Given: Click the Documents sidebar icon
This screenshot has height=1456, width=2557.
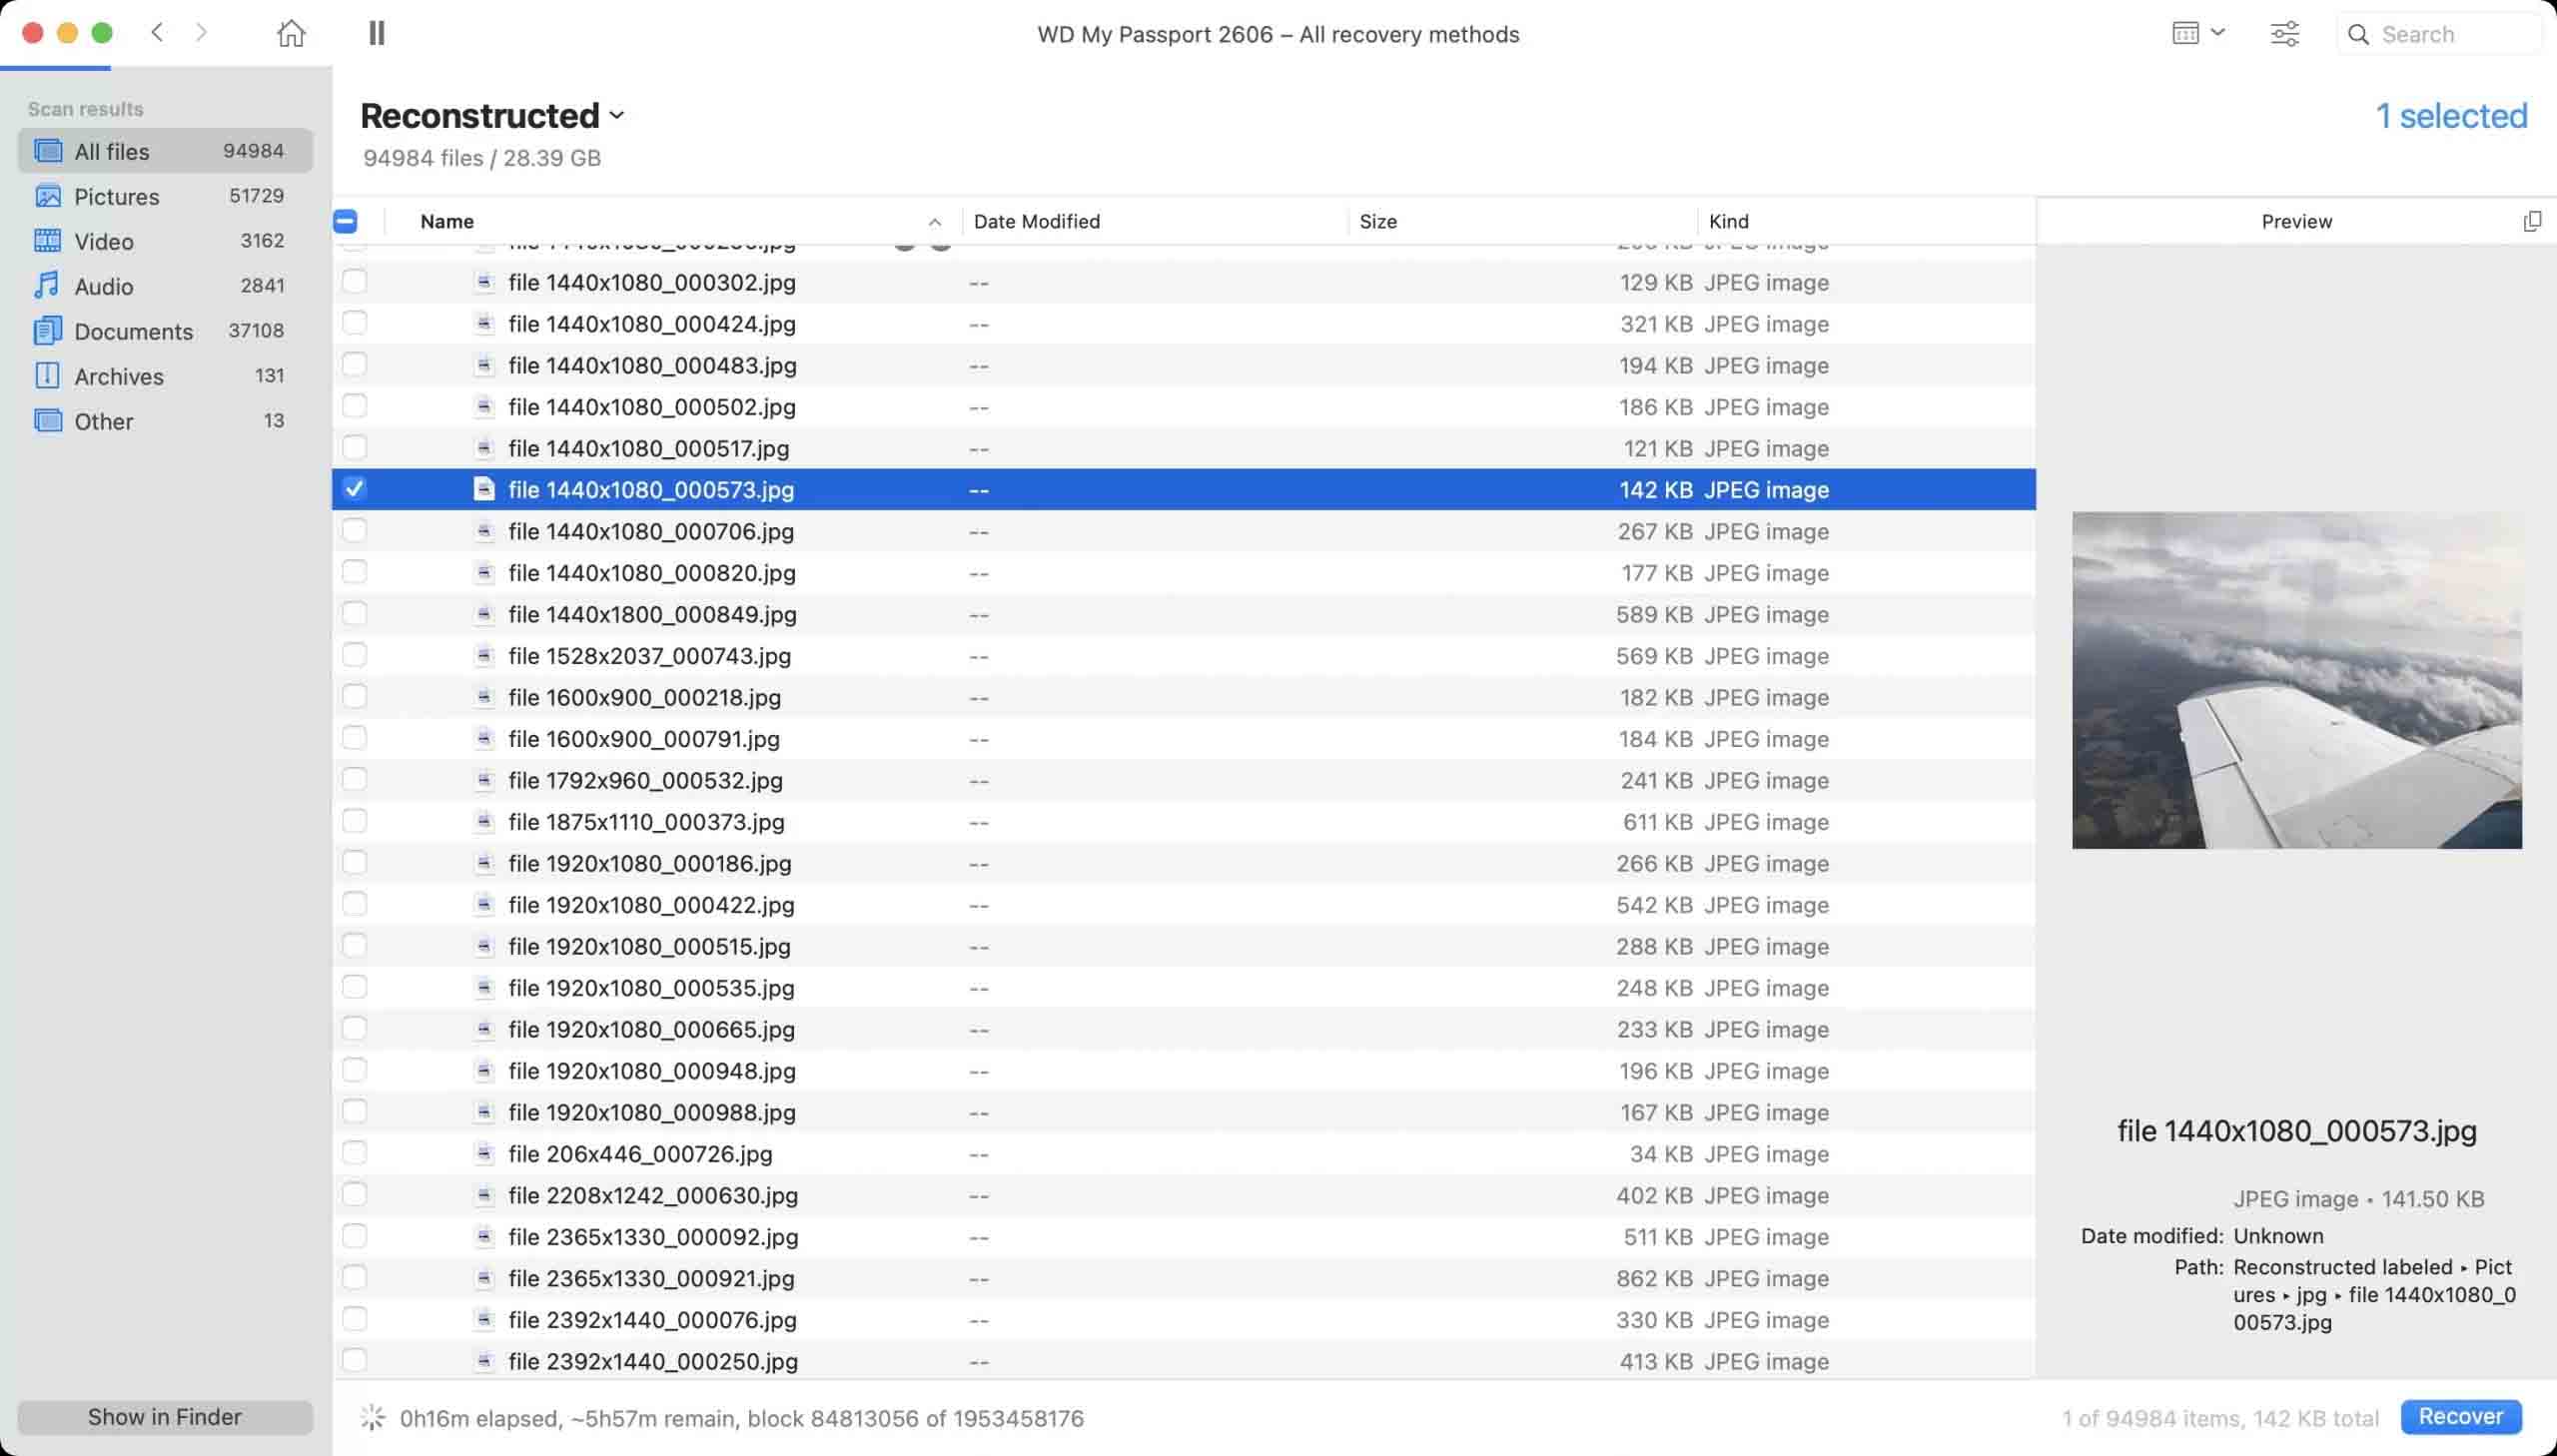Looking at the screenshot, I should click(x=48, y=331).
